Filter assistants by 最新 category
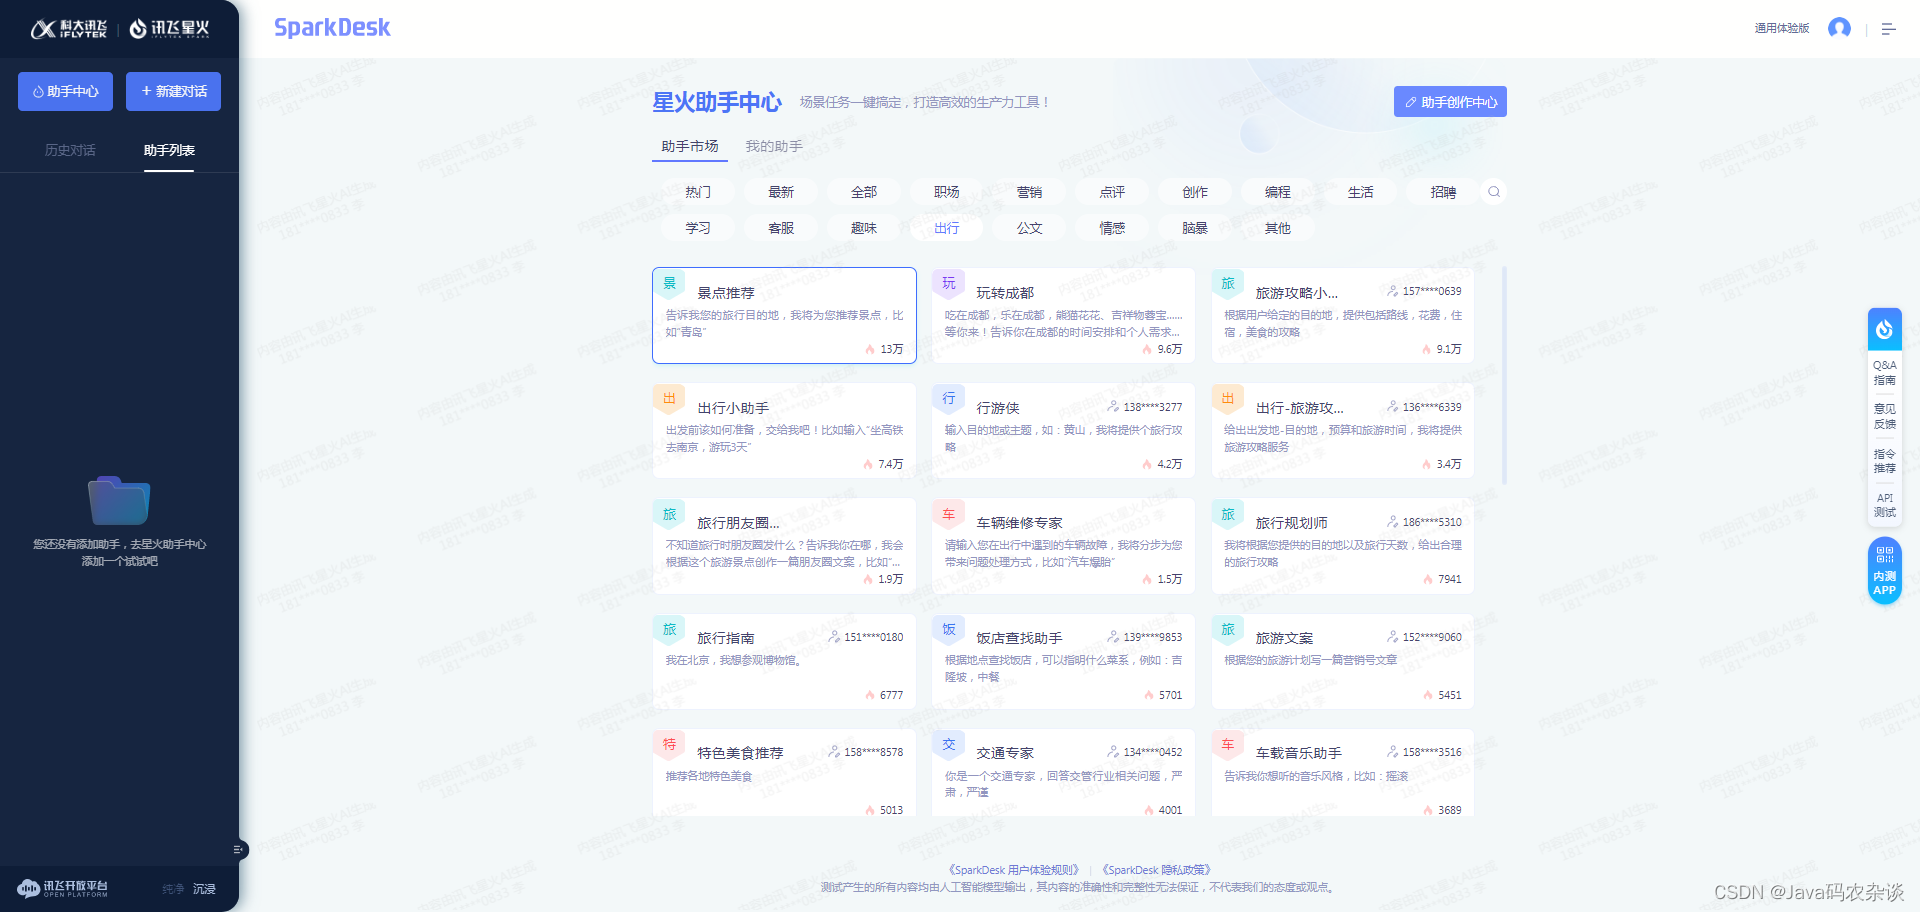 (x=781, y=192)
